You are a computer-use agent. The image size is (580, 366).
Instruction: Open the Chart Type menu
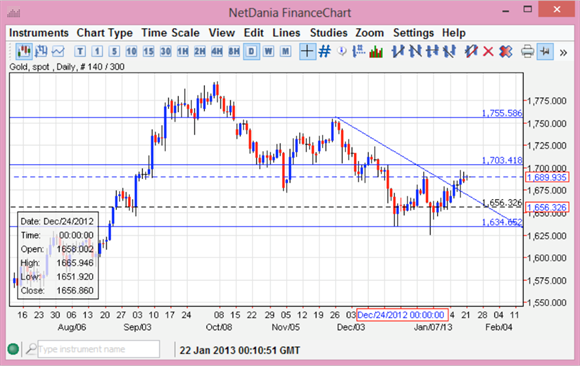point(105,33)
